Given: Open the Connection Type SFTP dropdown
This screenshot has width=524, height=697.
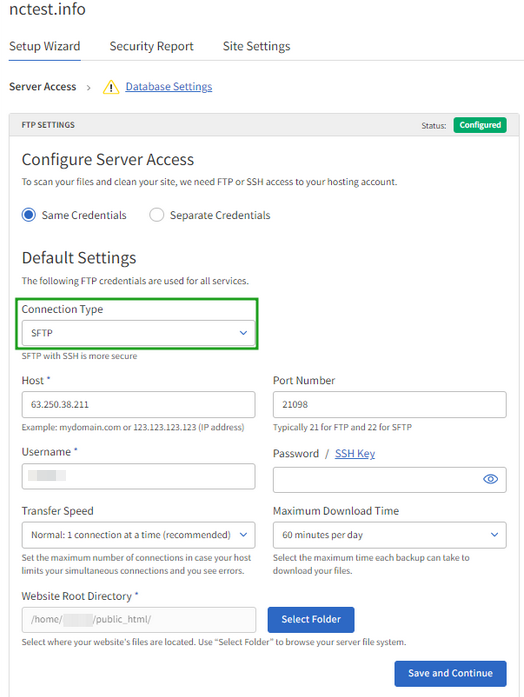Looking at the screenshot, I should pos(138,333).
